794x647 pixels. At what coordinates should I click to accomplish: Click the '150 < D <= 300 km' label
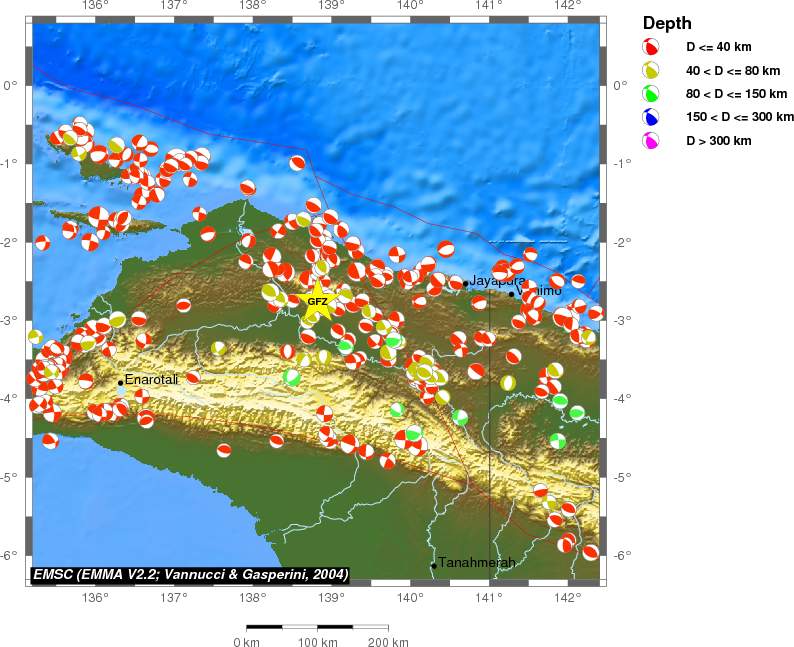pos(739,117)
